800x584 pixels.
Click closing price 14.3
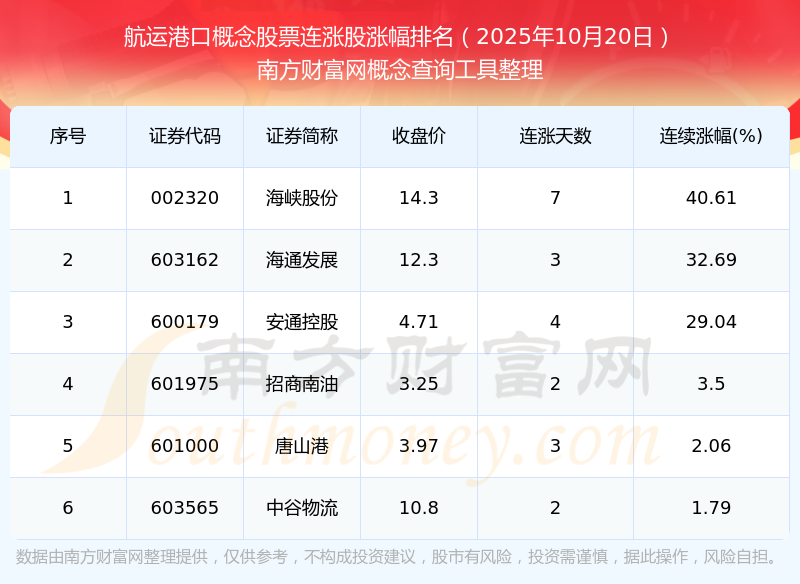419,198
